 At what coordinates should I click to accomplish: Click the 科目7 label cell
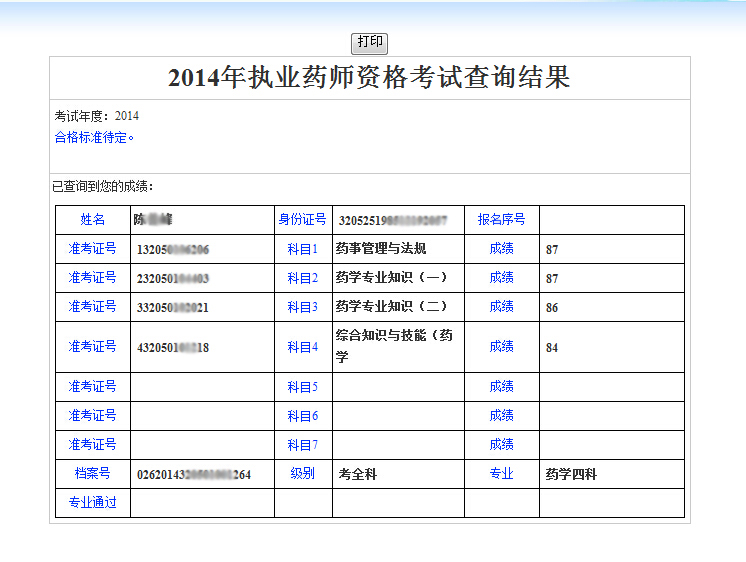(303, 445)
